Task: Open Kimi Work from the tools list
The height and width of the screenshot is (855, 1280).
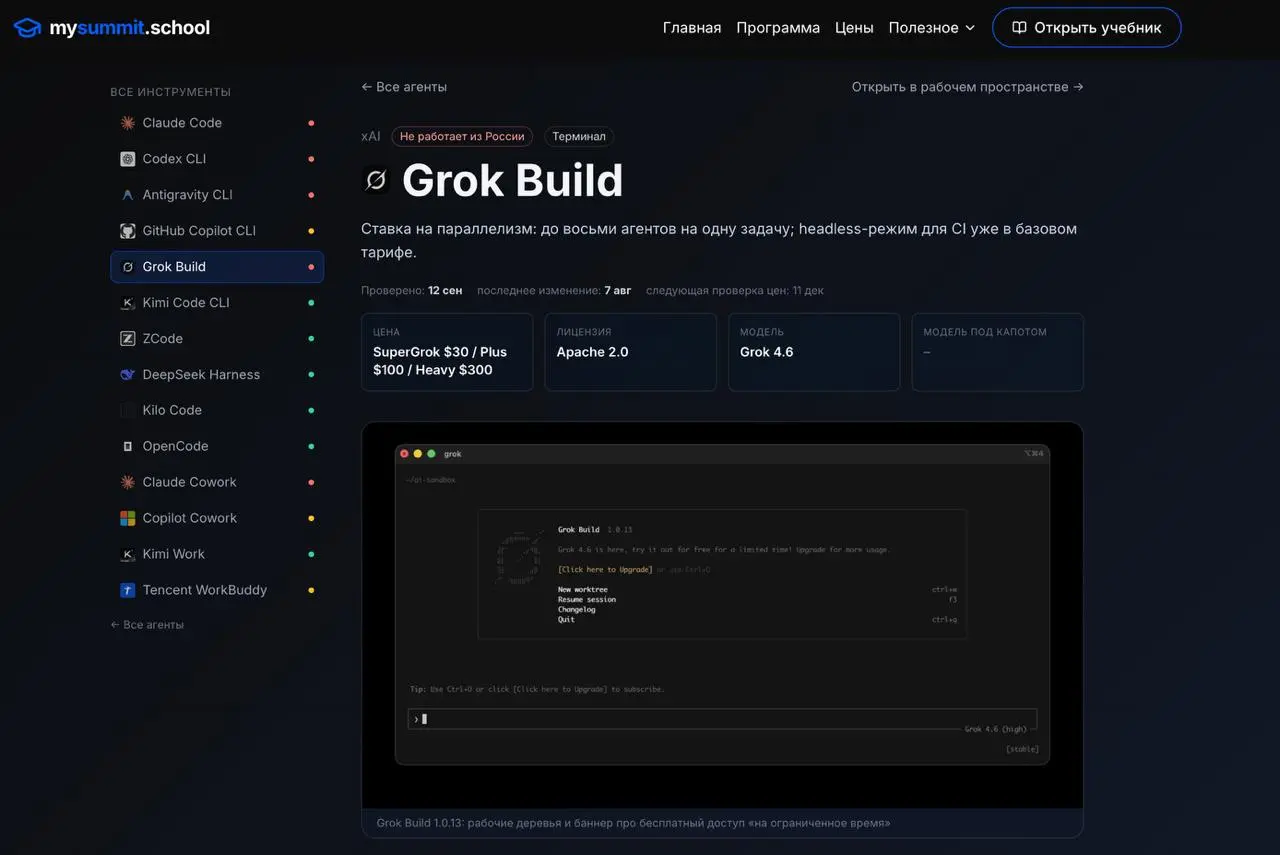Action: click(x=217, y=554)
